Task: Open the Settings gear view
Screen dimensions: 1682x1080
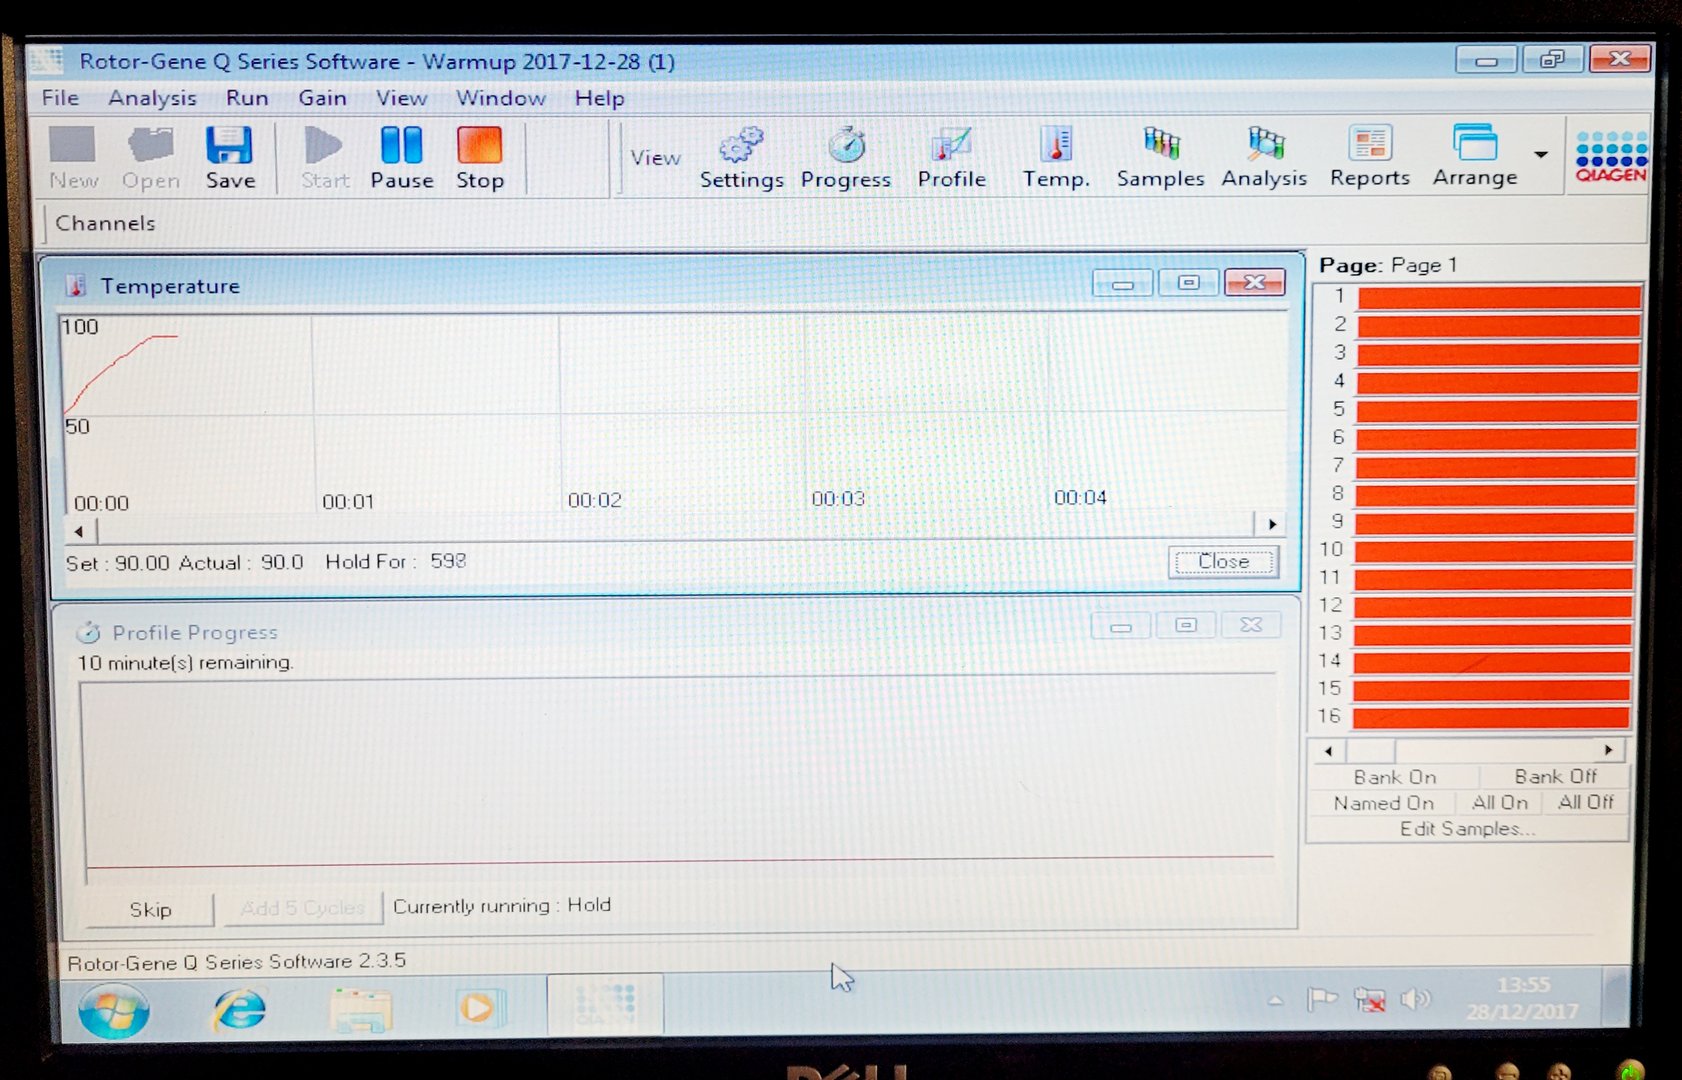Action: tap(741, 157)
